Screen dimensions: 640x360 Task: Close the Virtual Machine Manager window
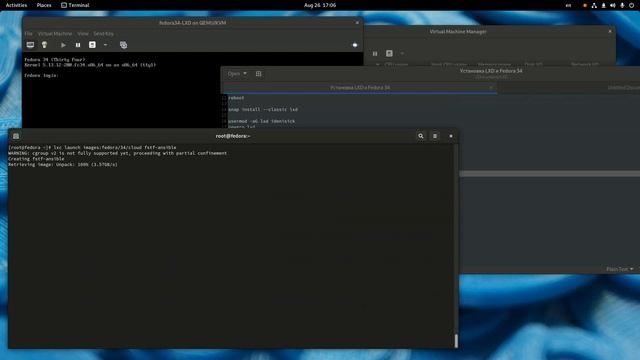click(610, 31)
